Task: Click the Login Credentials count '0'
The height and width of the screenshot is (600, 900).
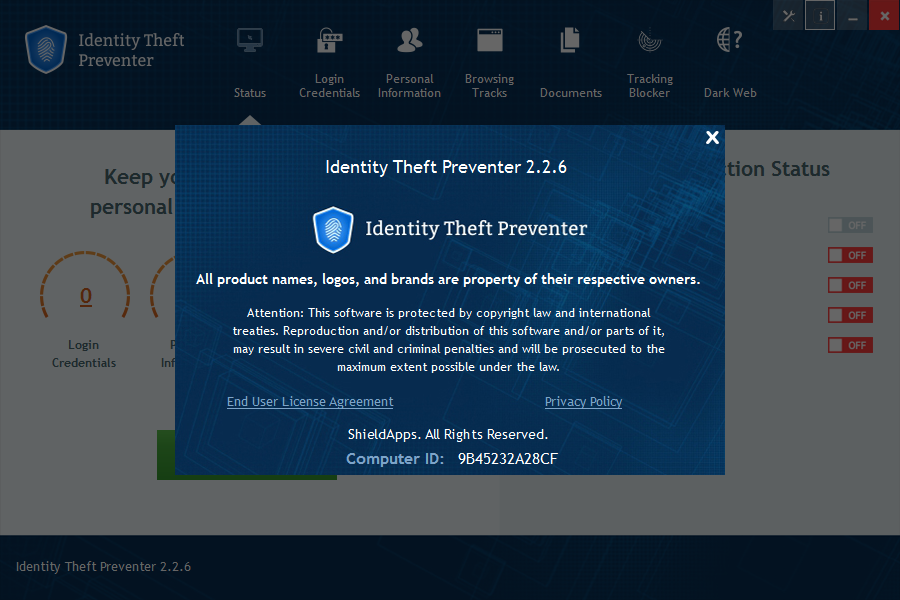Action: tap(86, 296)
